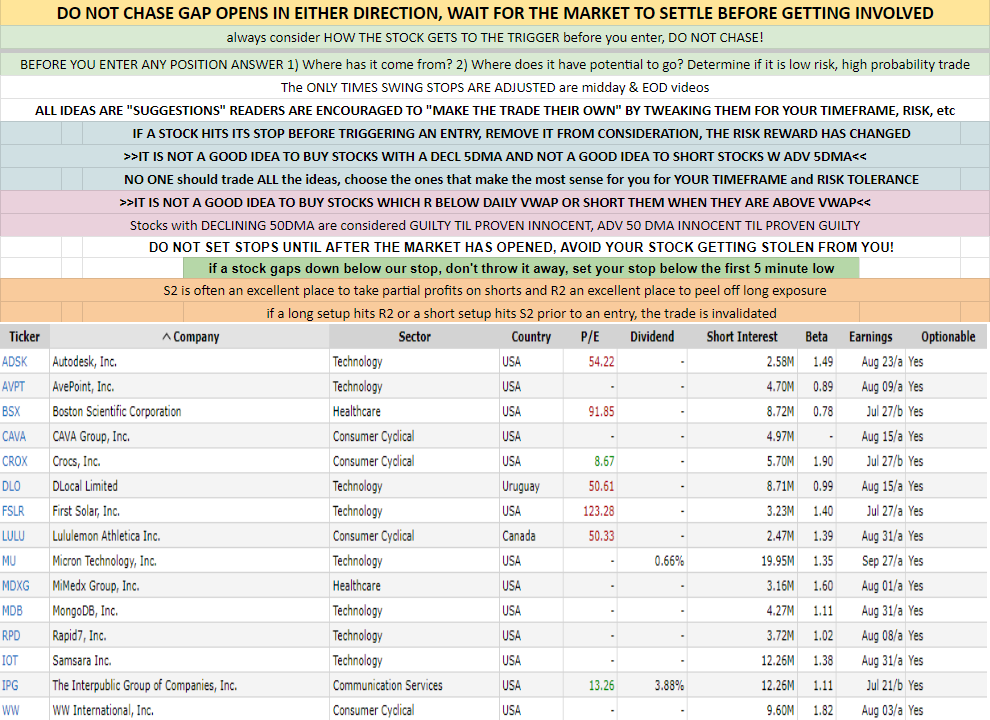This screenshot has height=720, width=990.
Task: Click the short interest value 9.60M
Action: 780,711
